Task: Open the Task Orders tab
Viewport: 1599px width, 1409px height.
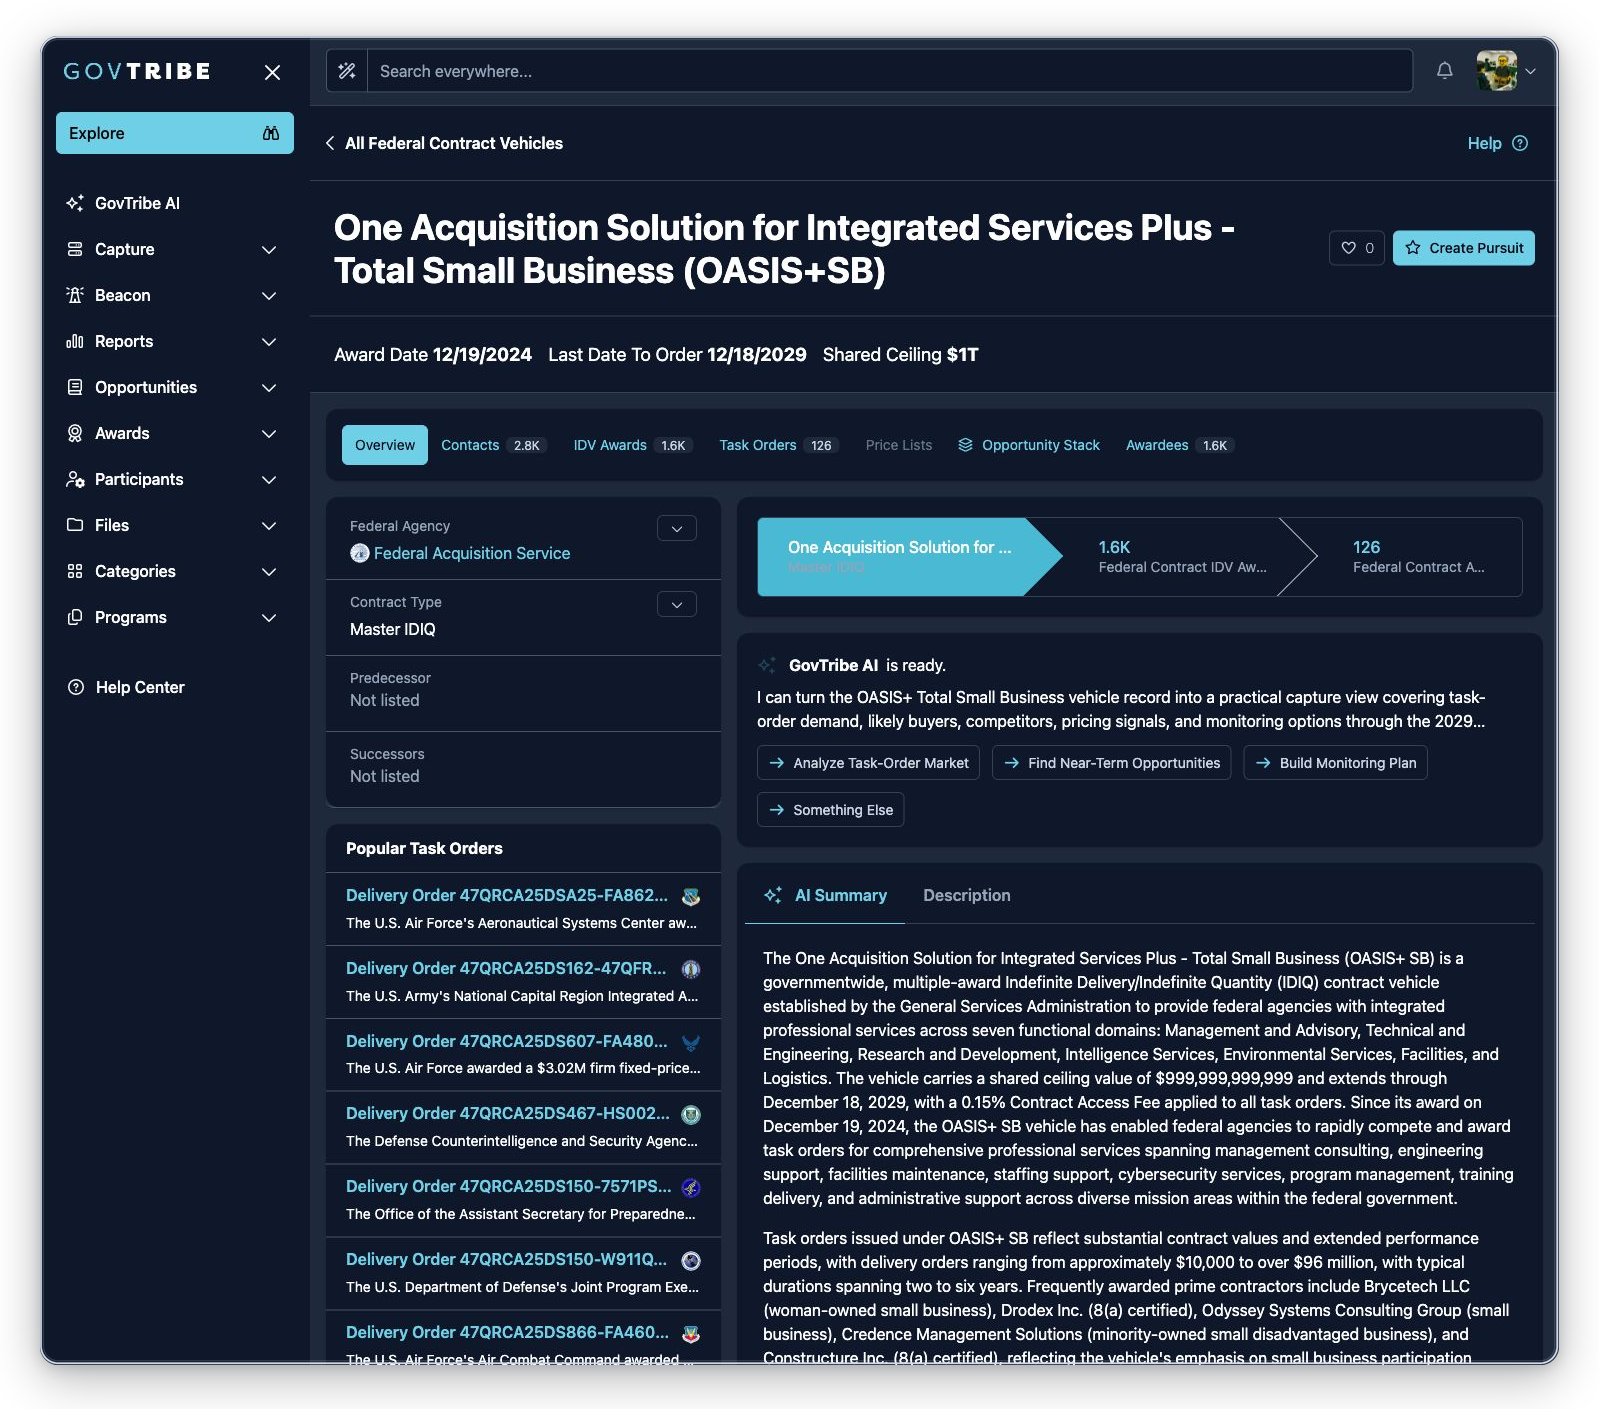Action: point(779,445)
